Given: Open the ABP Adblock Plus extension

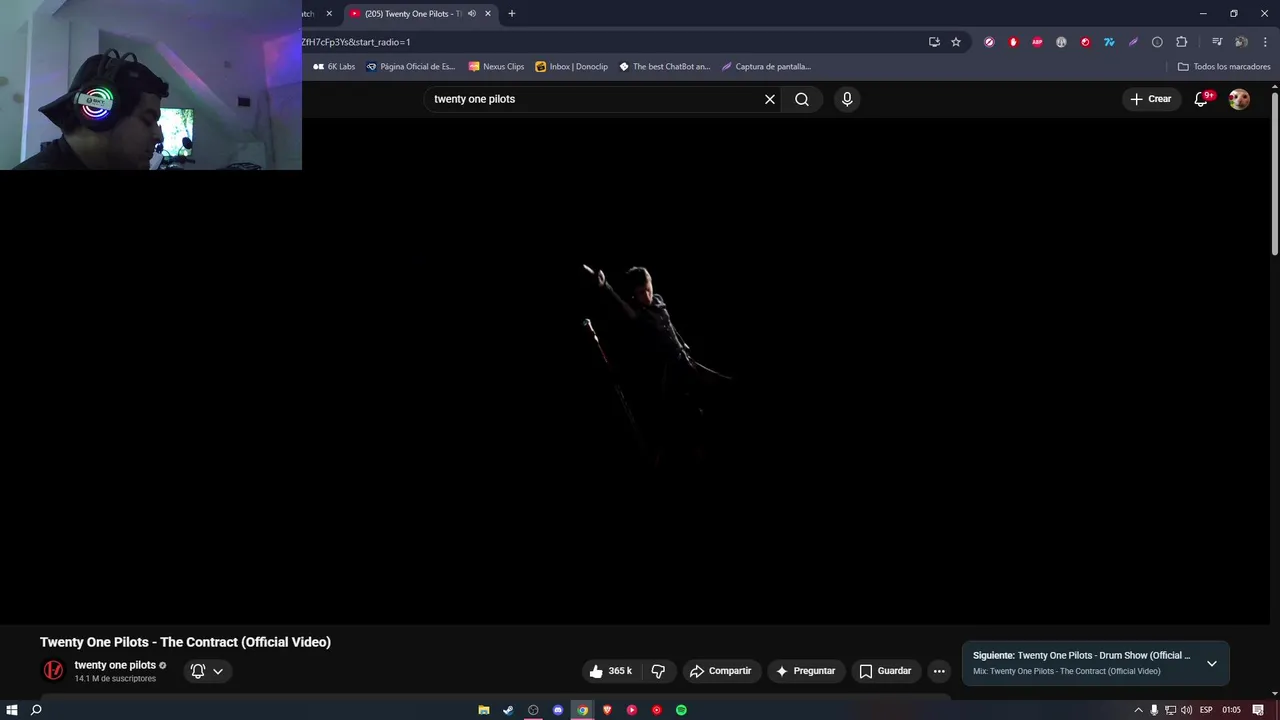Looking at the screenshot, I should 1037,42.
